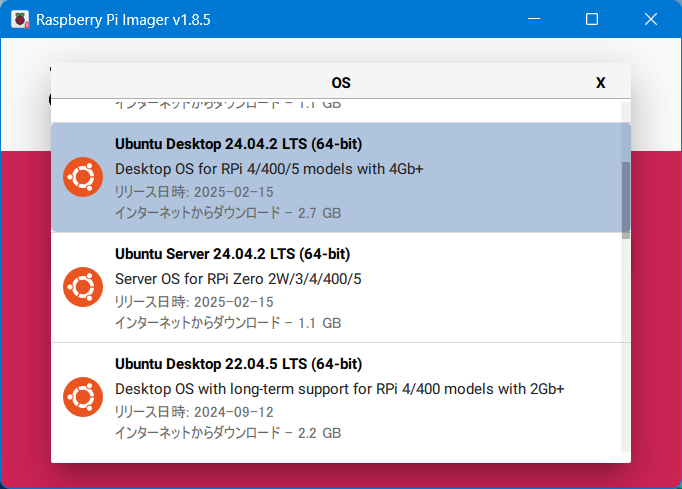Click the OS list scrollbar thumb
Viewport: 682px width, 489px height.
626,200
